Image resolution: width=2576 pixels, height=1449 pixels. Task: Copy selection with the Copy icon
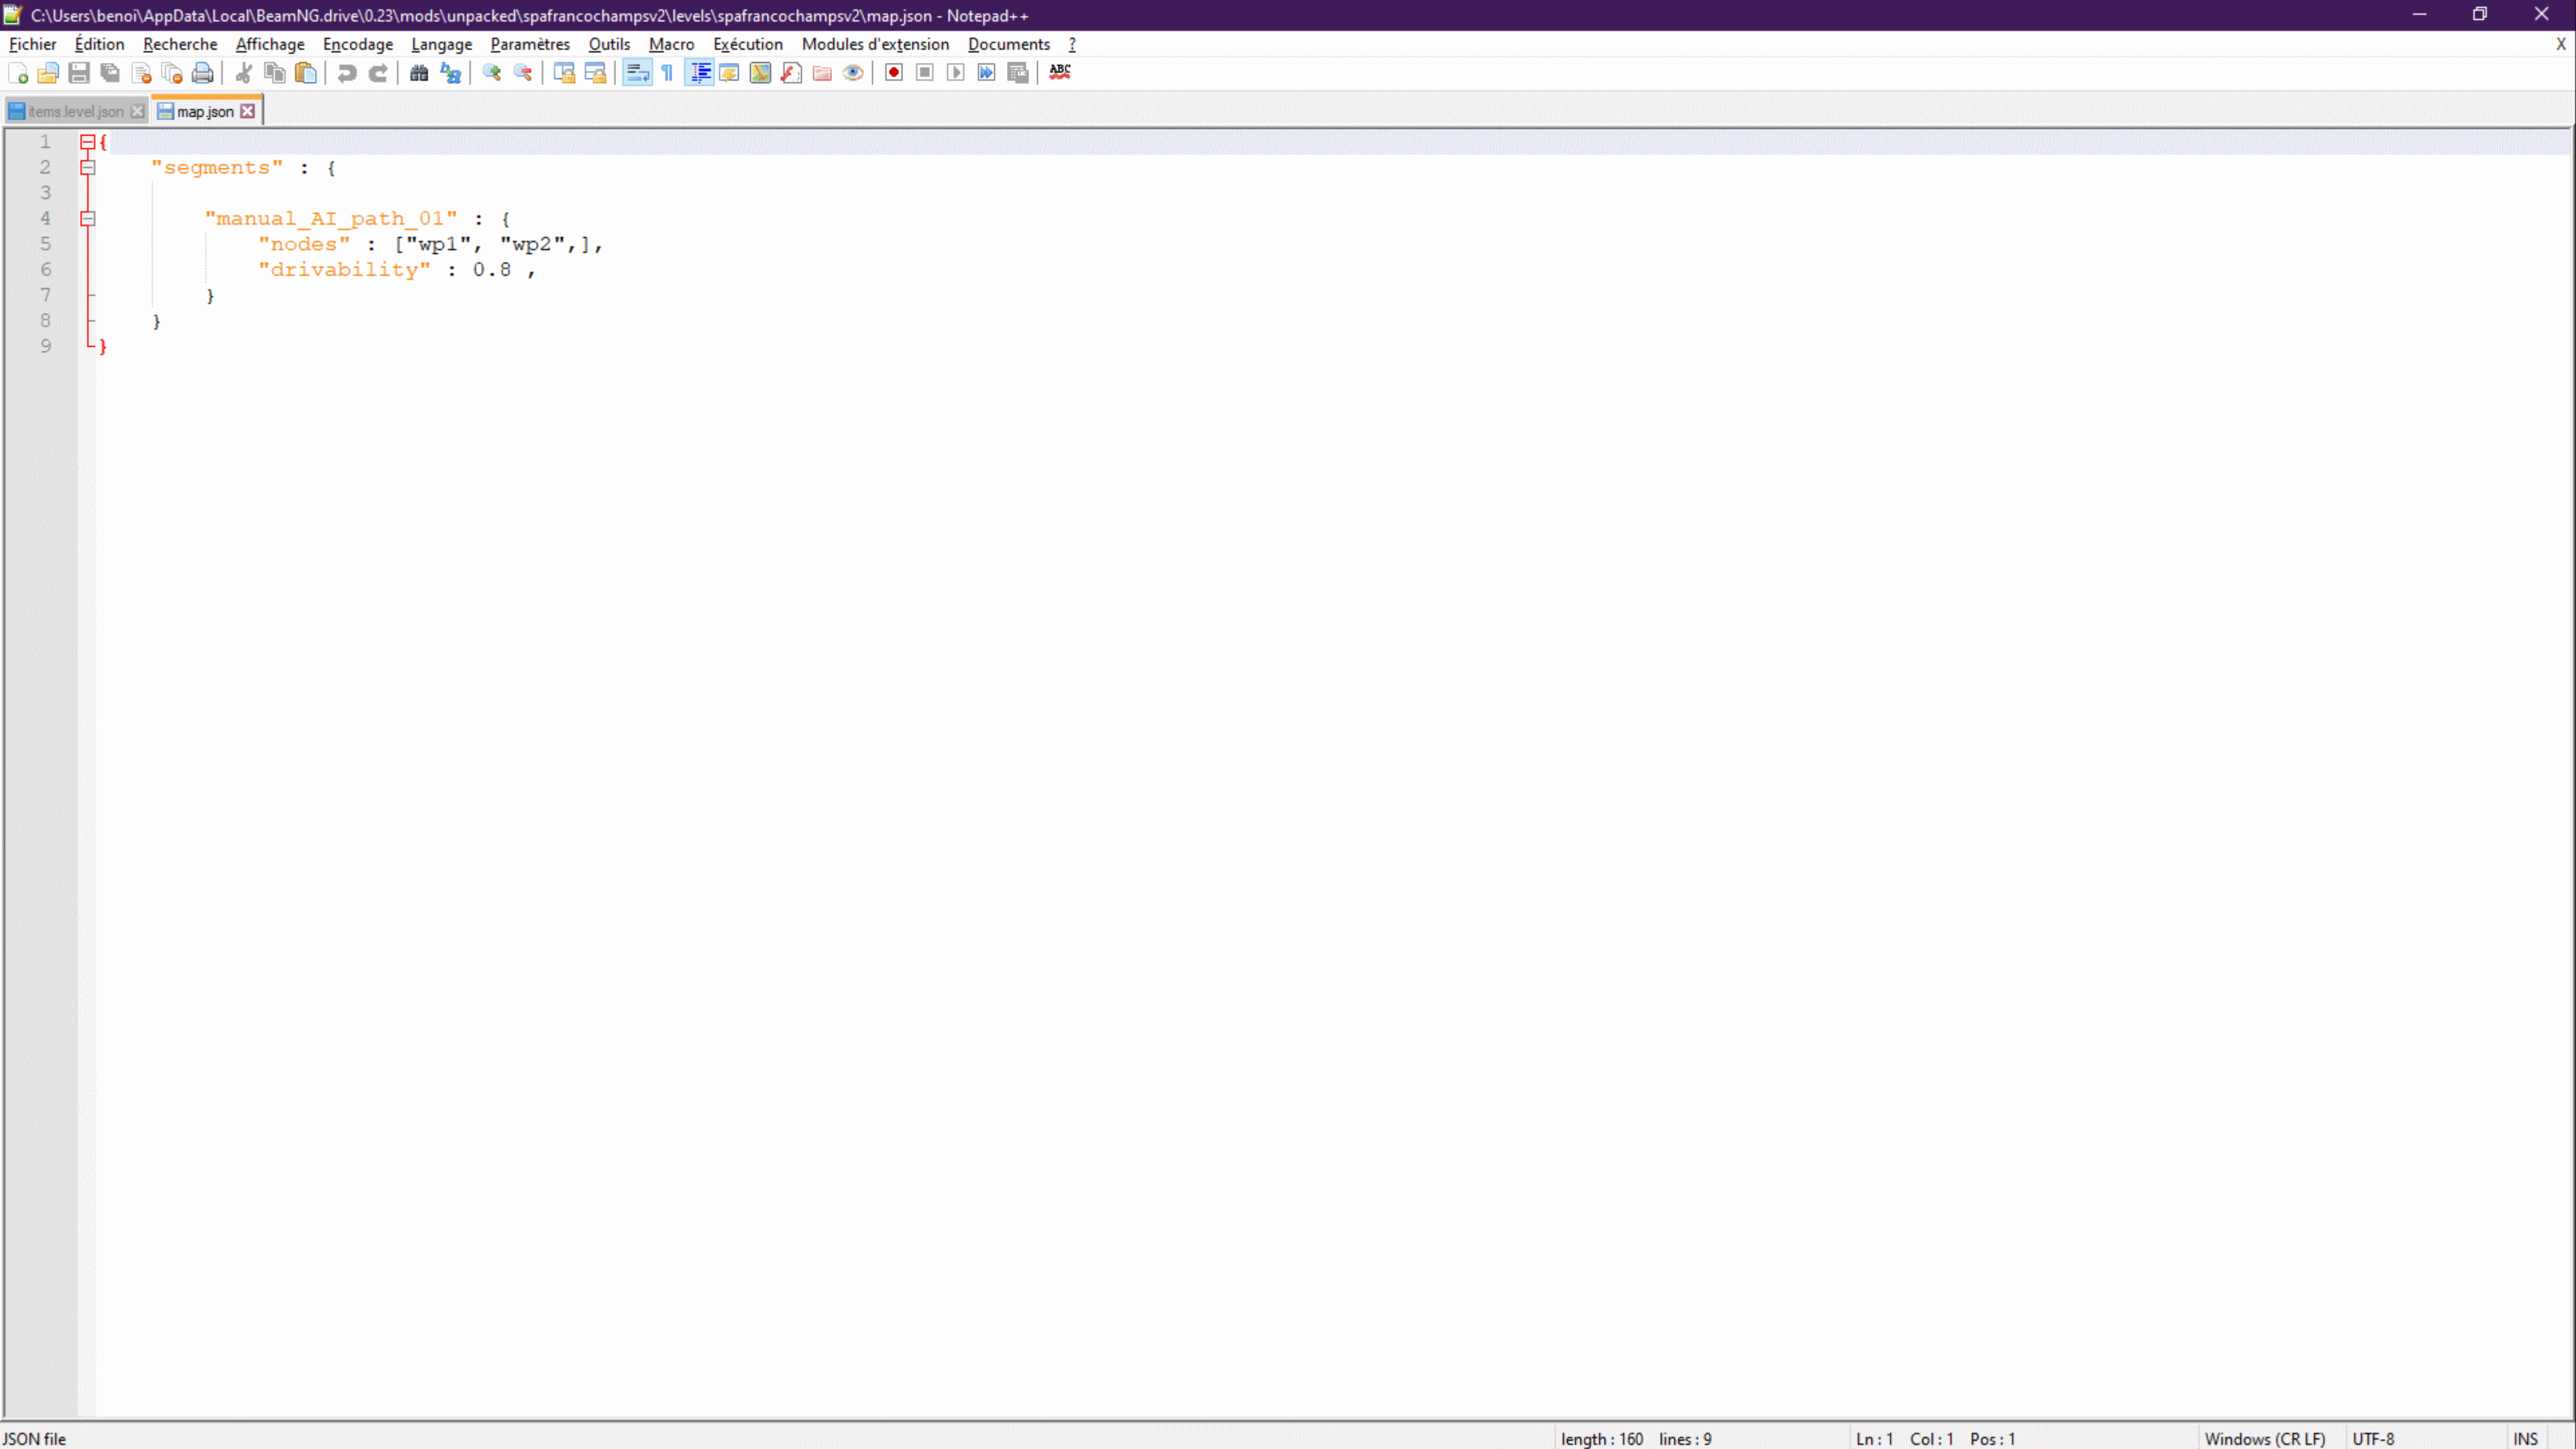(x=275, y=73)
